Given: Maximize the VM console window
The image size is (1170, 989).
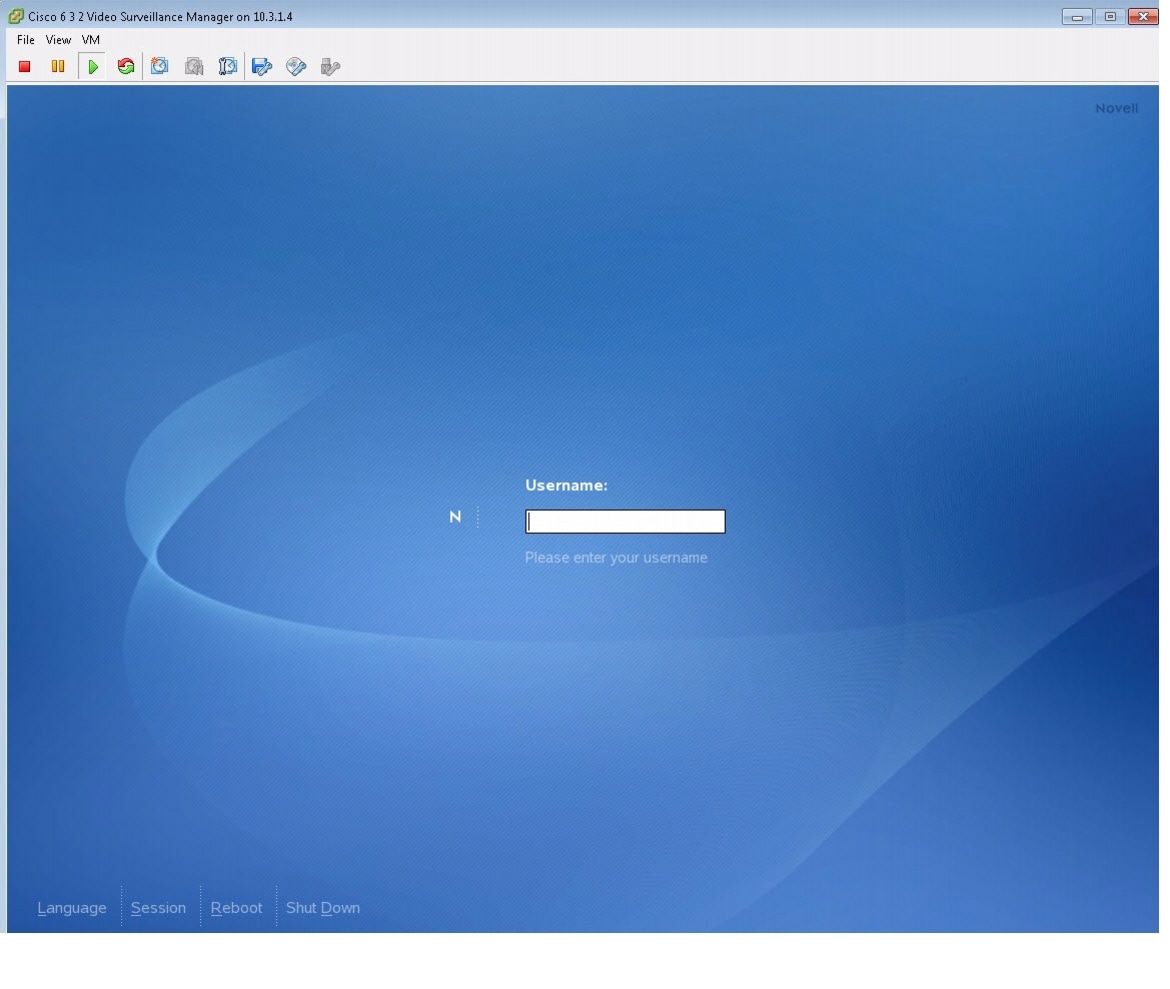Looking at the screenshot, I should tap(1110, 16).
